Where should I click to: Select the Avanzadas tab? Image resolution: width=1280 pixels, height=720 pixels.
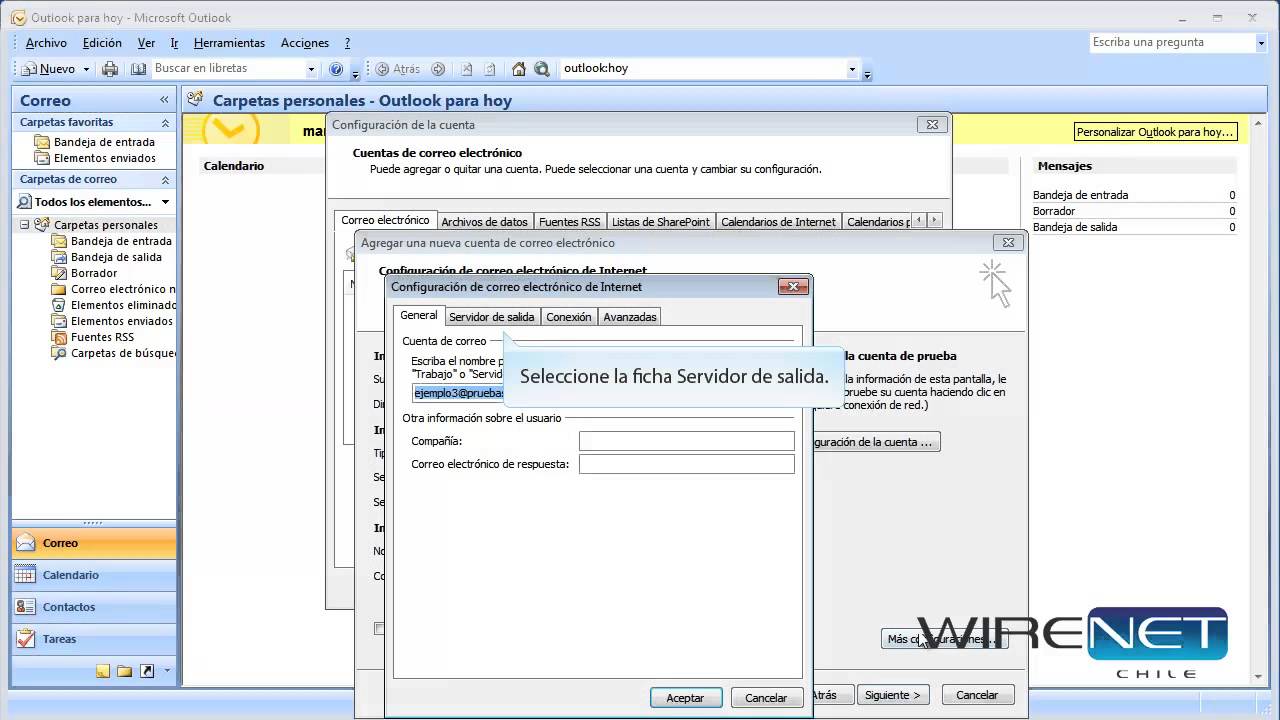[630, 317]
